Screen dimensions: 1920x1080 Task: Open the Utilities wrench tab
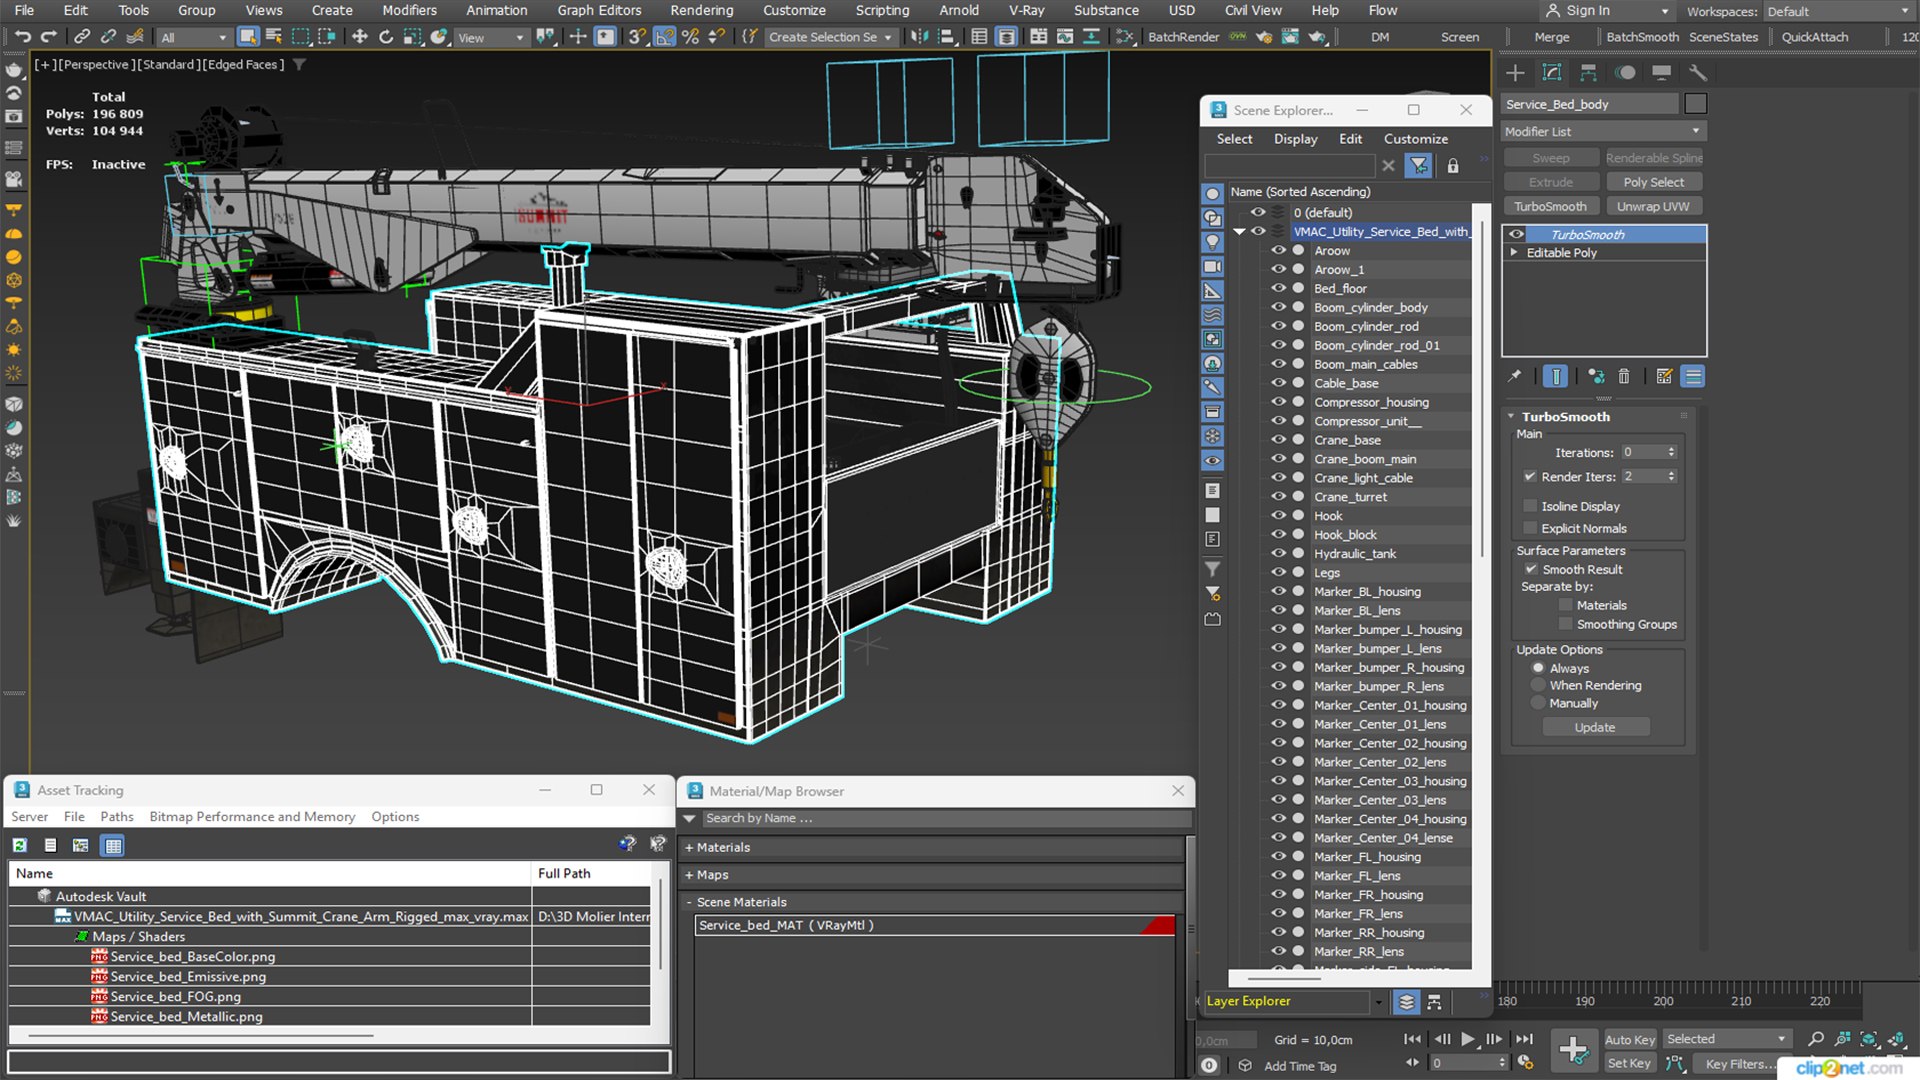click(x=1697, y=73)
